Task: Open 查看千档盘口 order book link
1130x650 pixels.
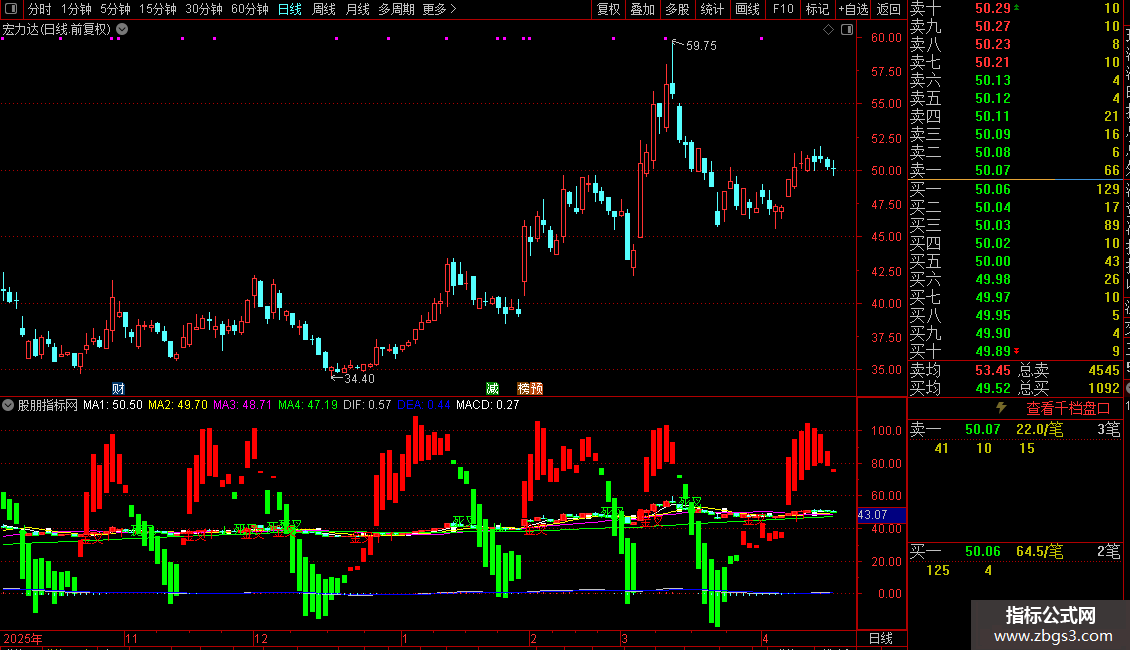Action: [x=1068, y=409]
